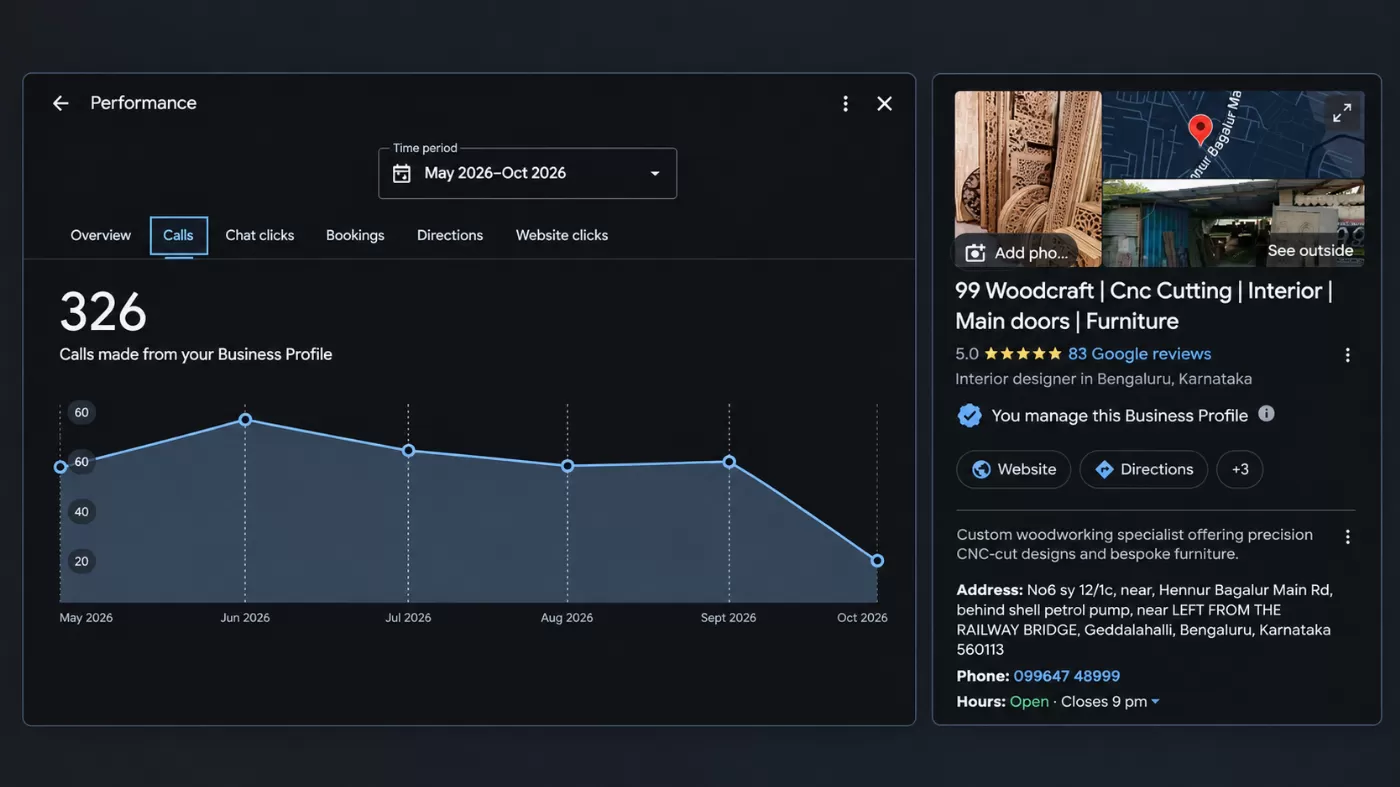Click the Custom woodworking specialist description text
This screenshot has width=1400, height=787.
click(x=1135, y=544)
